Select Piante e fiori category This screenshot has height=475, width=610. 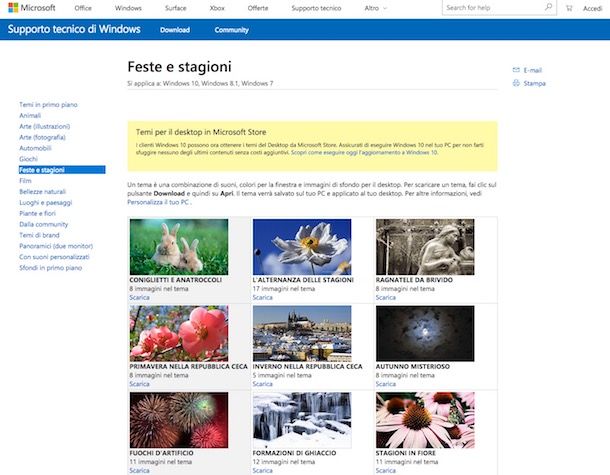[x=37, y=214]
